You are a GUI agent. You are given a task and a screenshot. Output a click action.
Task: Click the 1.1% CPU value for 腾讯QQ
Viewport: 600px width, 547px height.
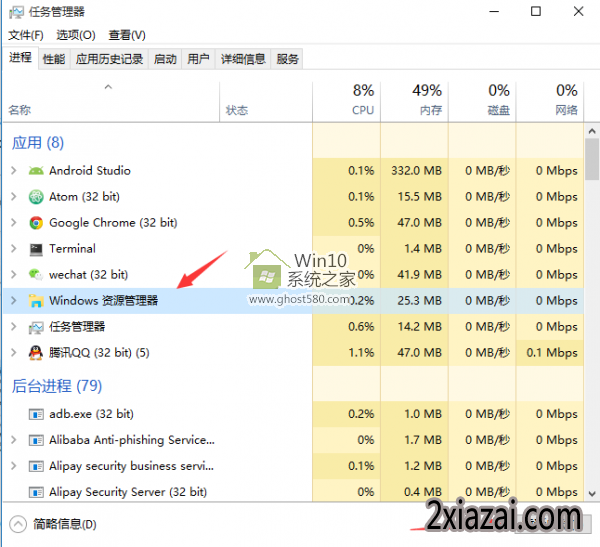coord(361,353)
